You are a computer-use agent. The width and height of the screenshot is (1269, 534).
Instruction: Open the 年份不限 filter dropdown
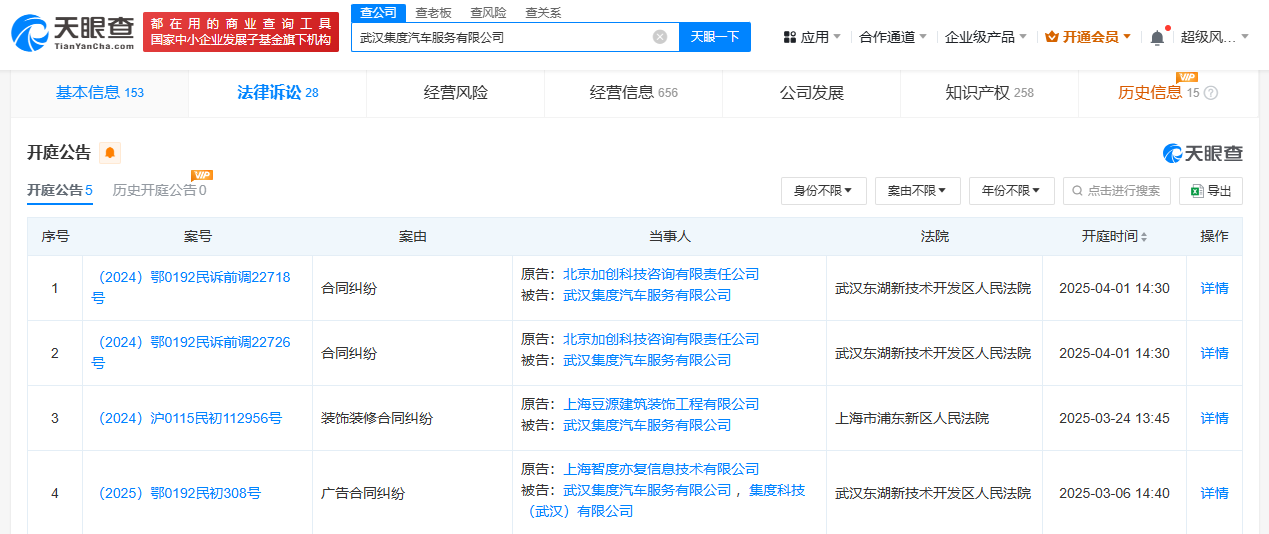click(1011, 190)
